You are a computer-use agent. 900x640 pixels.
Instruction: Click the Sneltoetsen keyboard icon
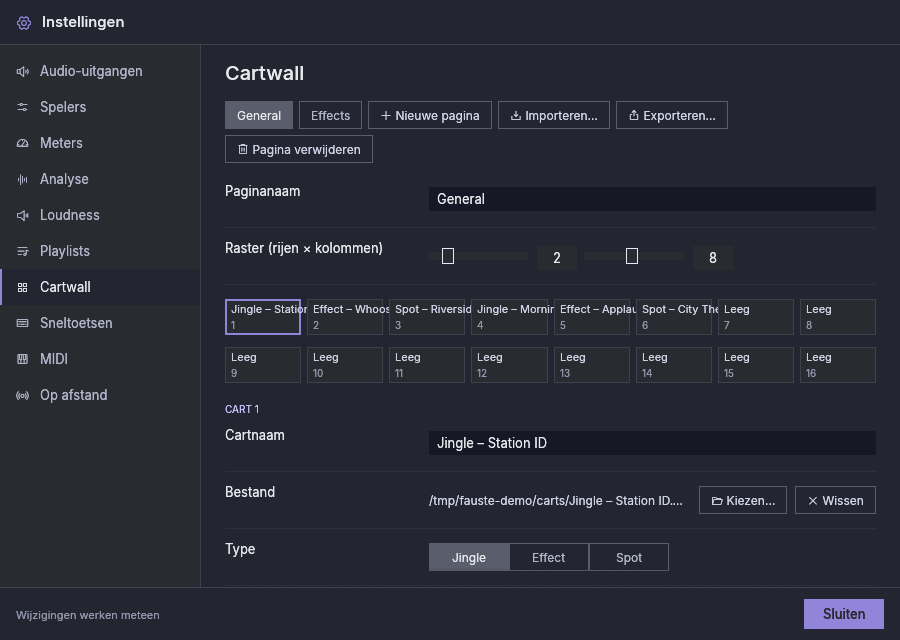22,323
